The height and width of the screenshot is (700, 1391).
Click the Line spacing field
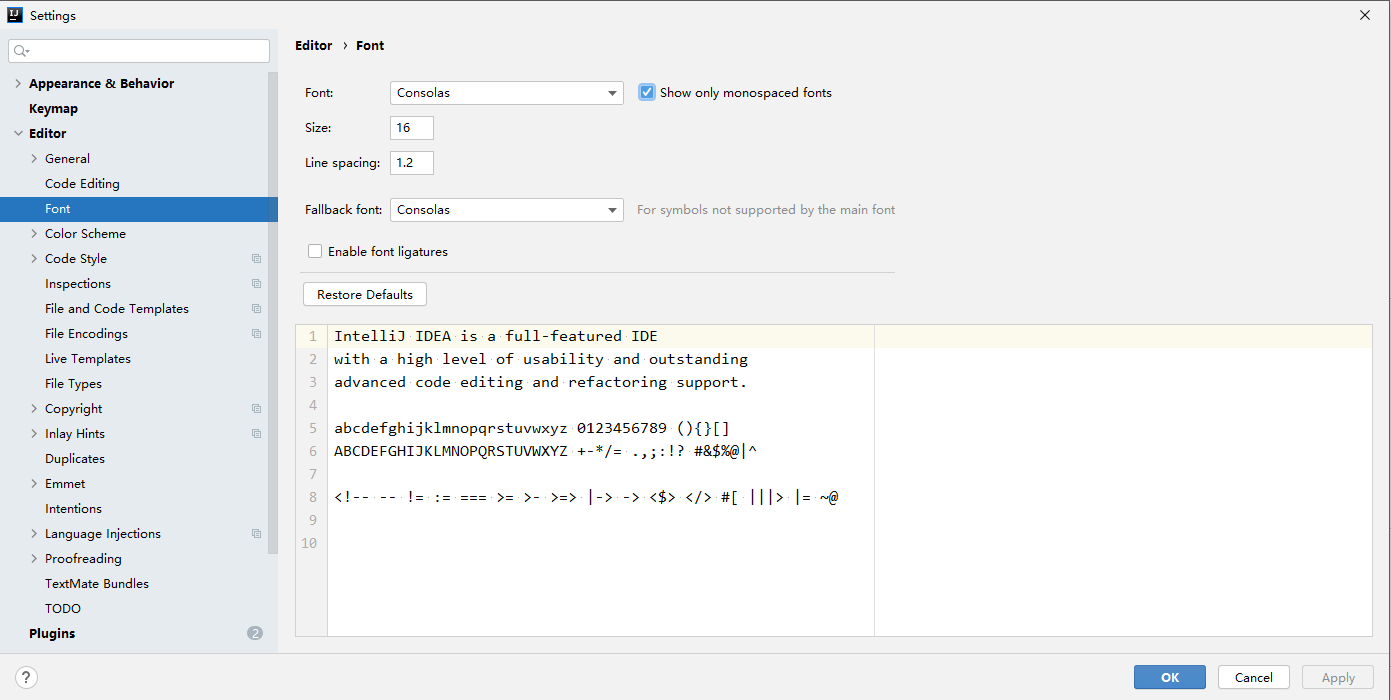tap(412, 163)
